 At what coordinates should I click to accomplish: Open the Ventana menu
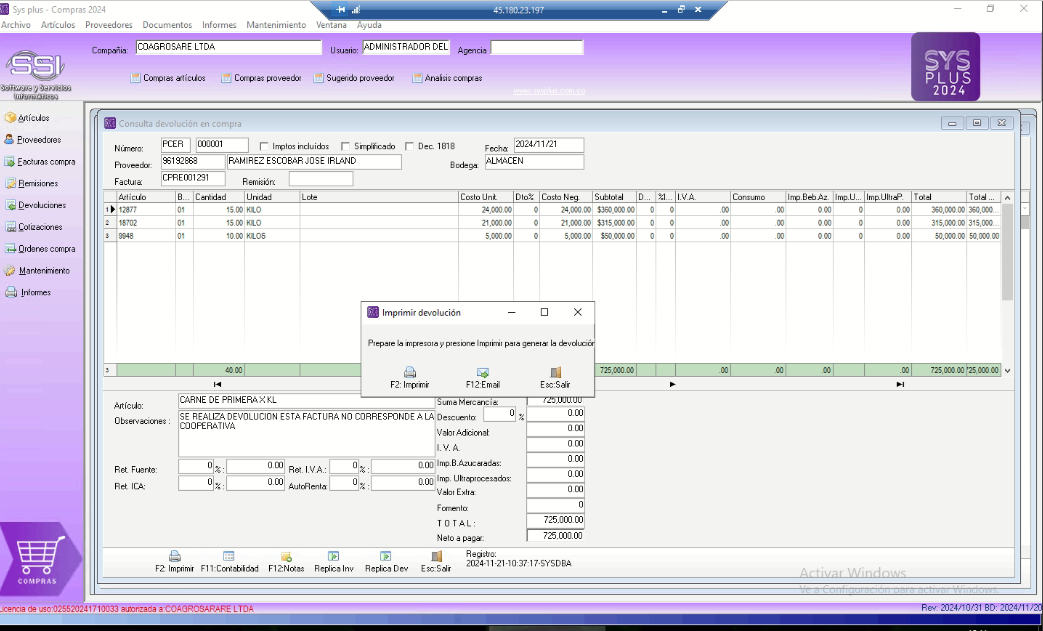click(331, 25)
